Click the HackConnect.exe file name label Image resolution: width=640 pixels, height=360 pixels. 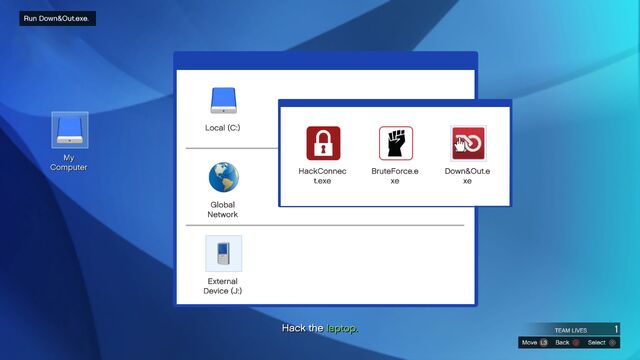[x=322, y=176]
